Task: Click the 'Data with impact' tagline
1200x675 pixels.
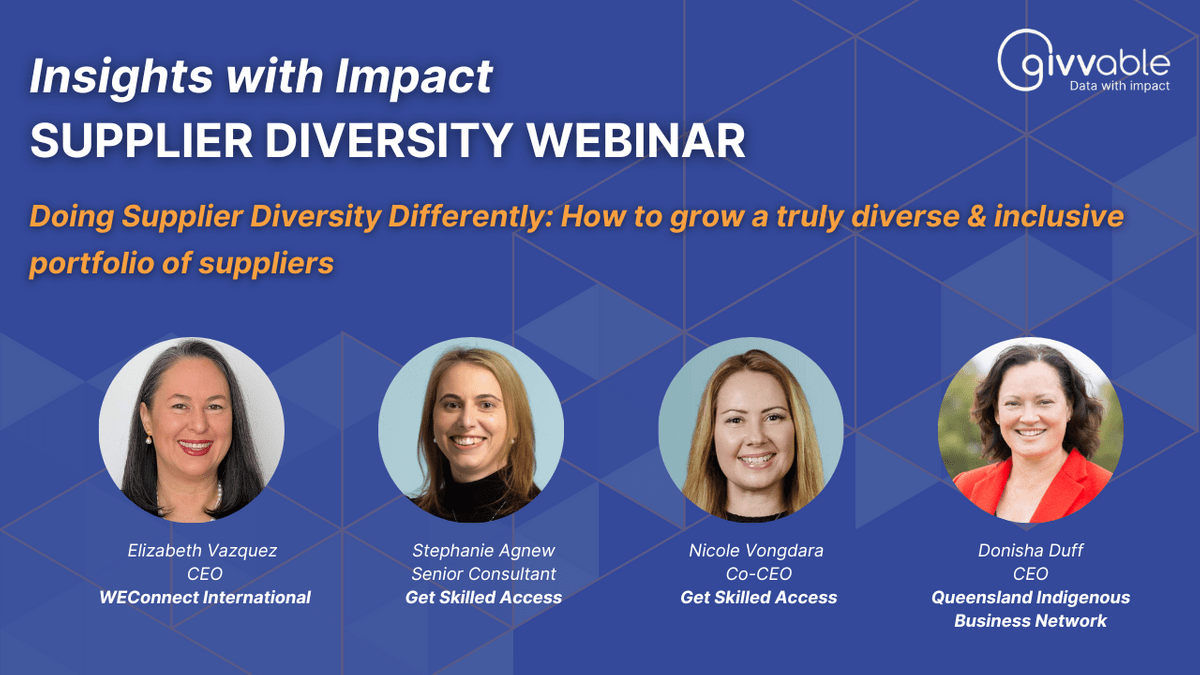Action: coord(1120,86)
